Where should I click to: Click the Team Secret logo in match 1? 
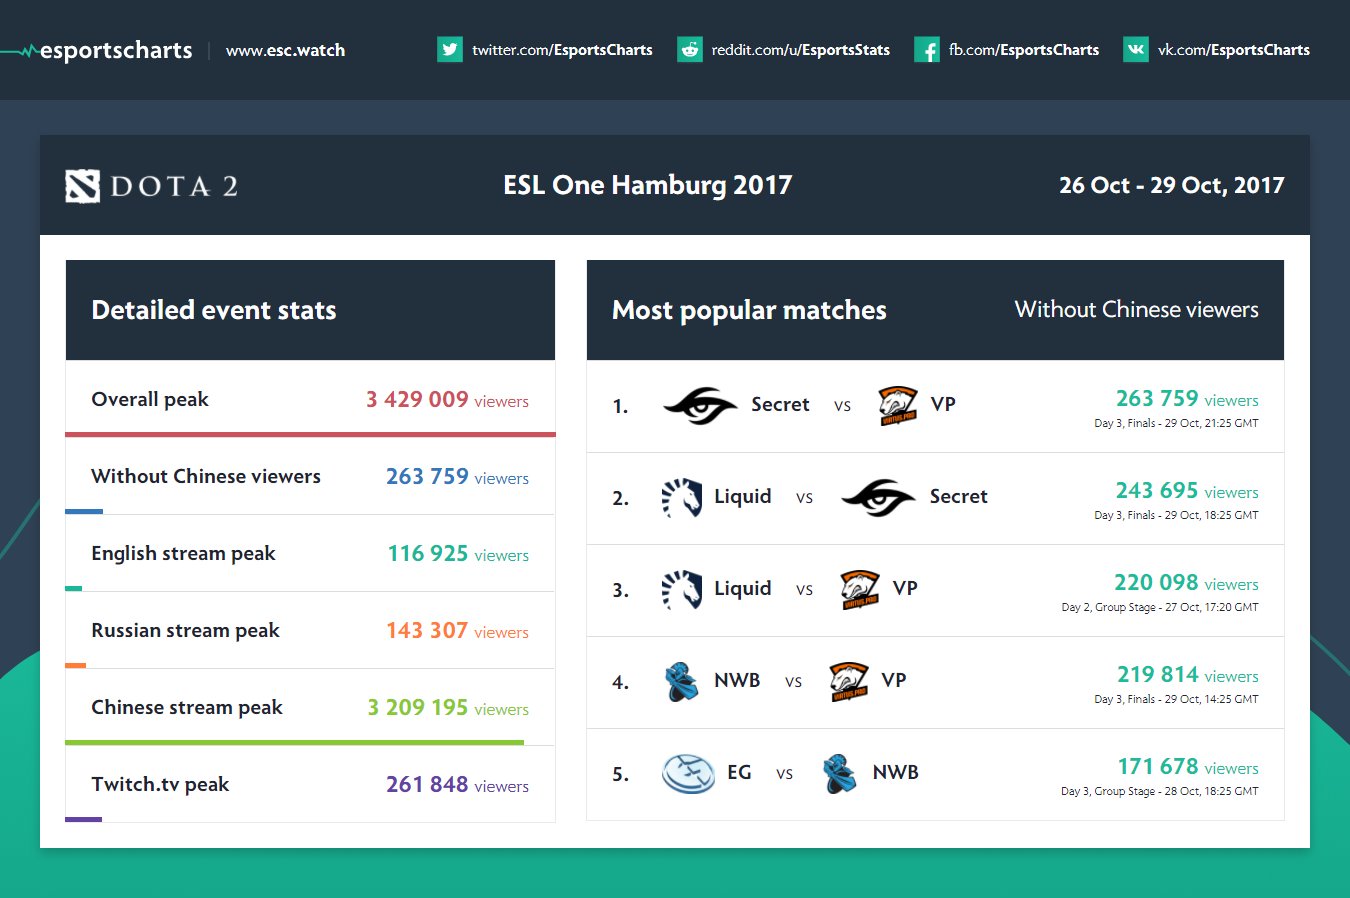(x=700, y=405)
